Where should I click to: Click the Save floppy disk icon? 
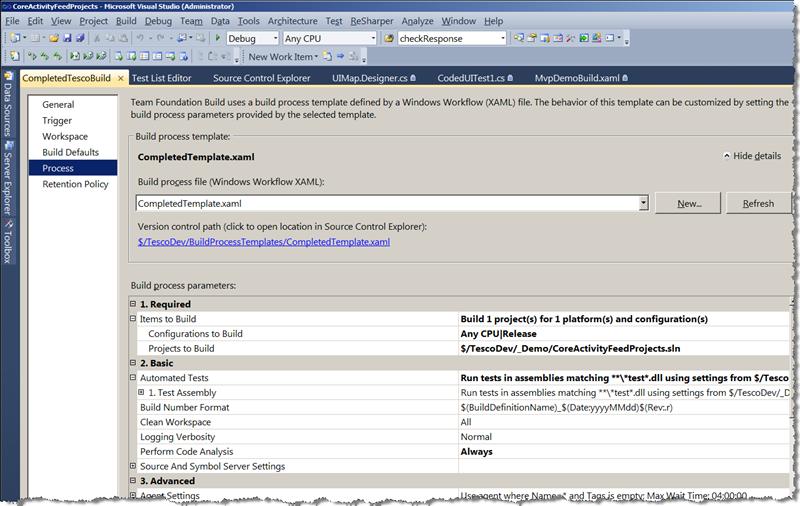point(67,38)
